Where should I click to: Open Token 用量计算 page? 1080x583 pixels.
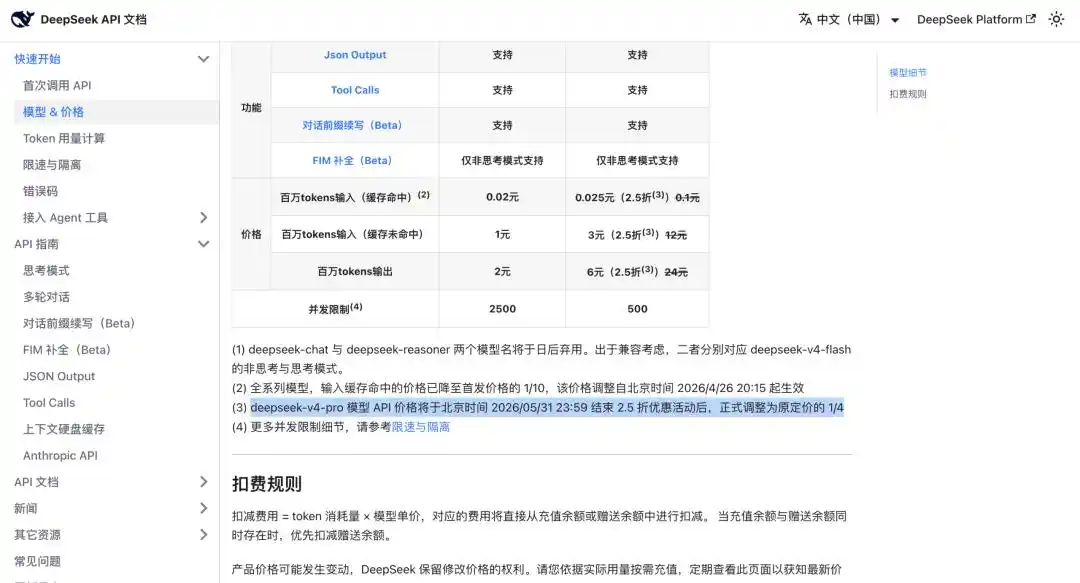coord(64,139)
